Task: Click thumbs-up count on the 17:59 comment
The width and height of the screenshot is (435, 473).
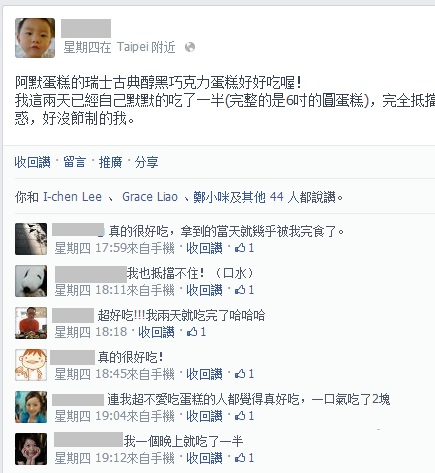Action: (x=245, y=248)
